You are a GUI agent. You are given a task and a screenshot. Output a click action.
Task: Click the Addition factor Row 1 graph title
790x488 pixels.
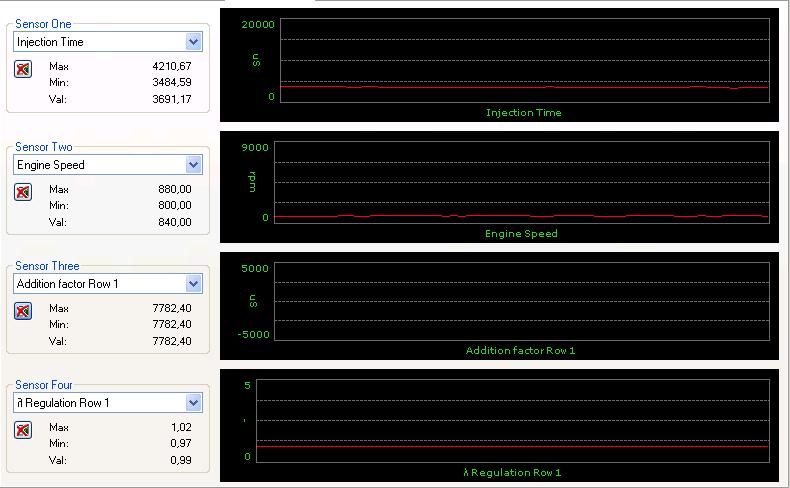(520, 351)
